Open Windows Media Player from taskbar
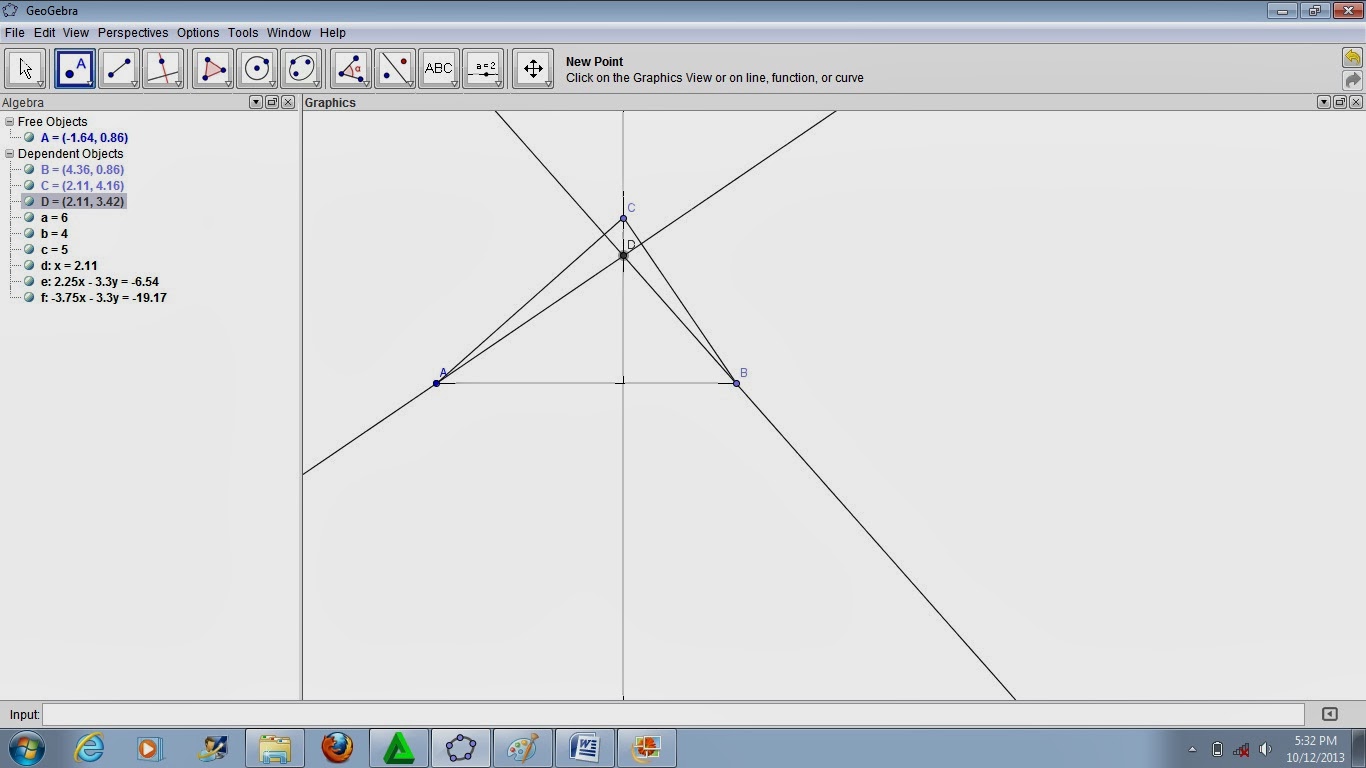Image resolution: width=1366 pixels, height=768 pixels. pos(149,747)
